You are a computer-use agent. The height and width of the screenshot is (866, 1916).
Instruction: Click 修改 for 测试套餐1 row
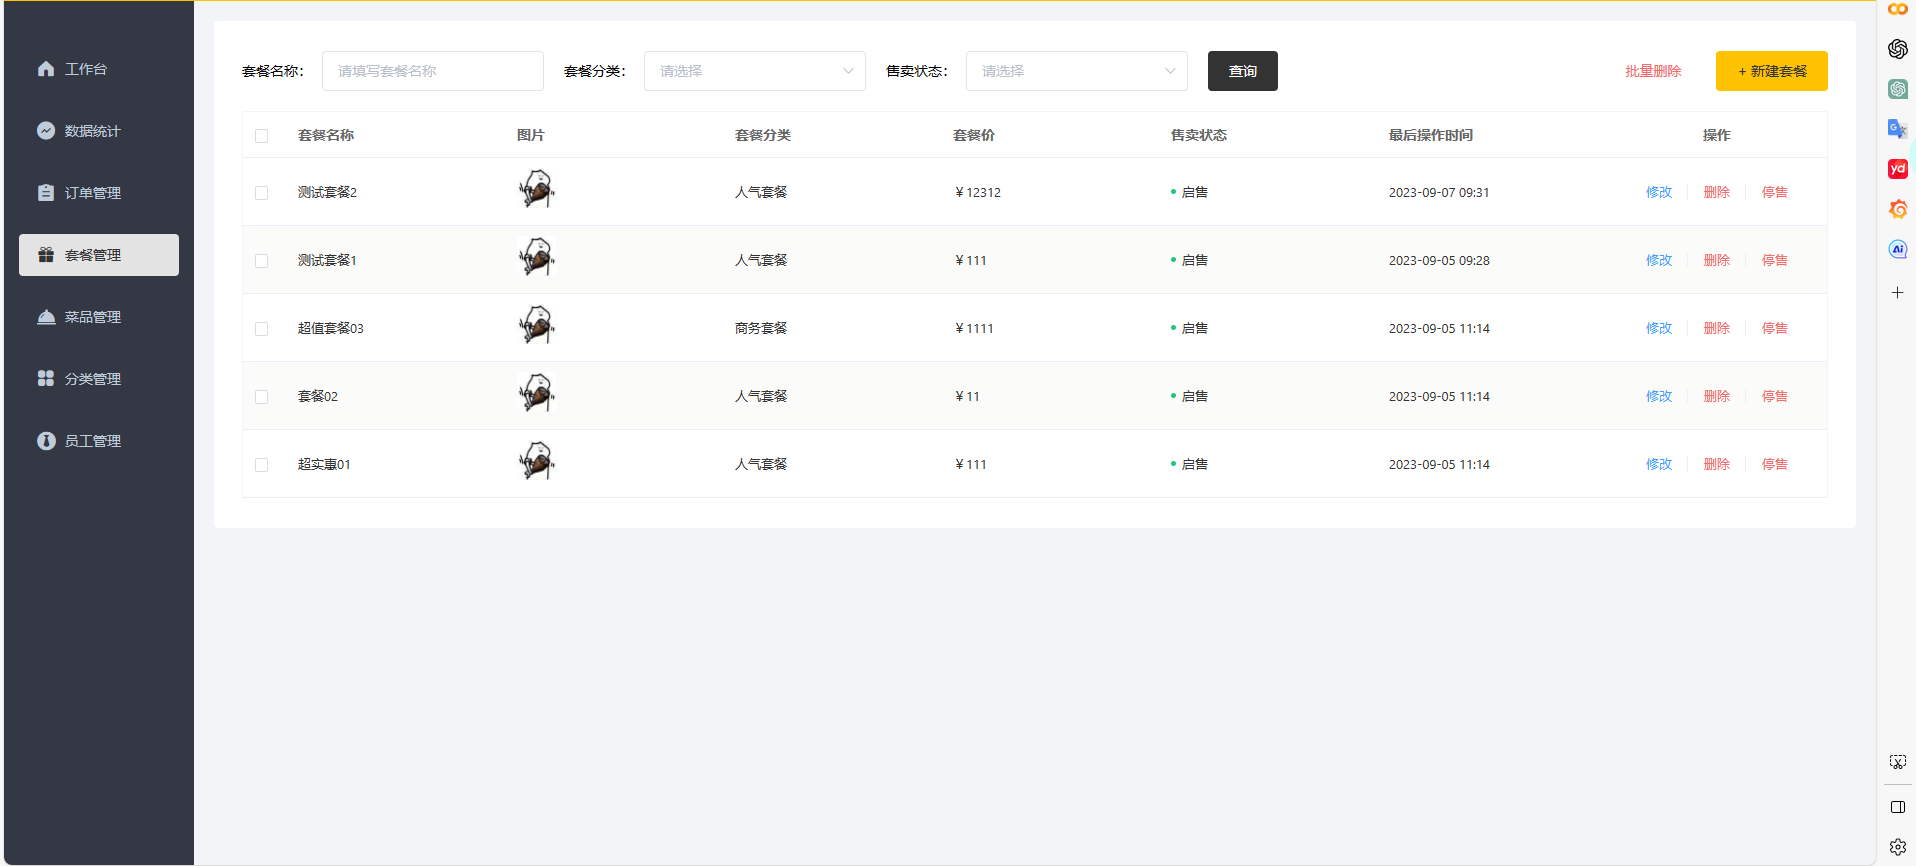point(1659,260)
